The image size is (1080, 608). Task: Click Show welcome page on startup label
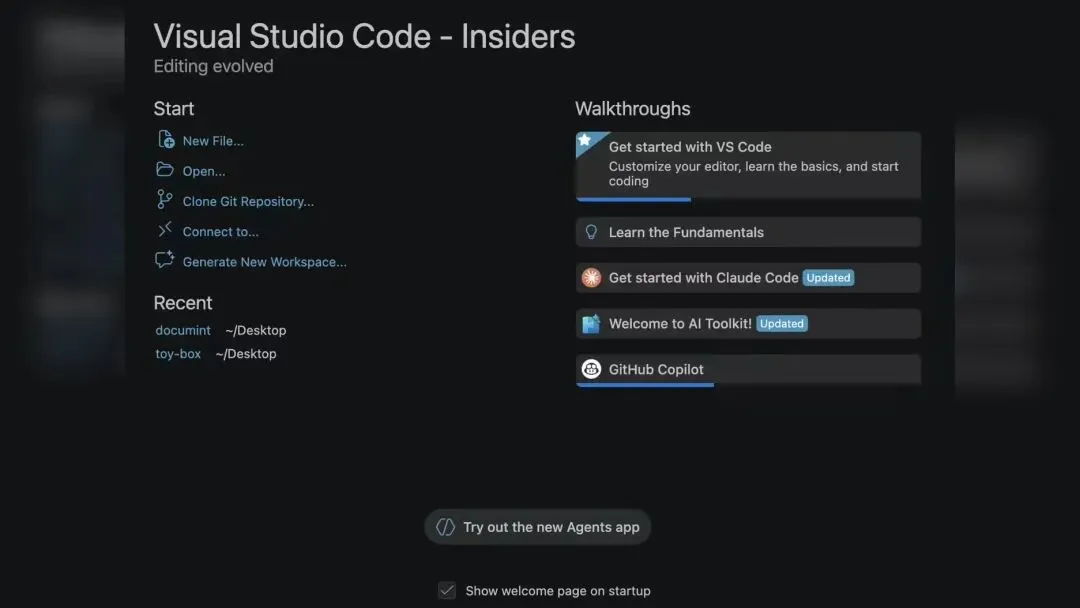coord(558,591)
